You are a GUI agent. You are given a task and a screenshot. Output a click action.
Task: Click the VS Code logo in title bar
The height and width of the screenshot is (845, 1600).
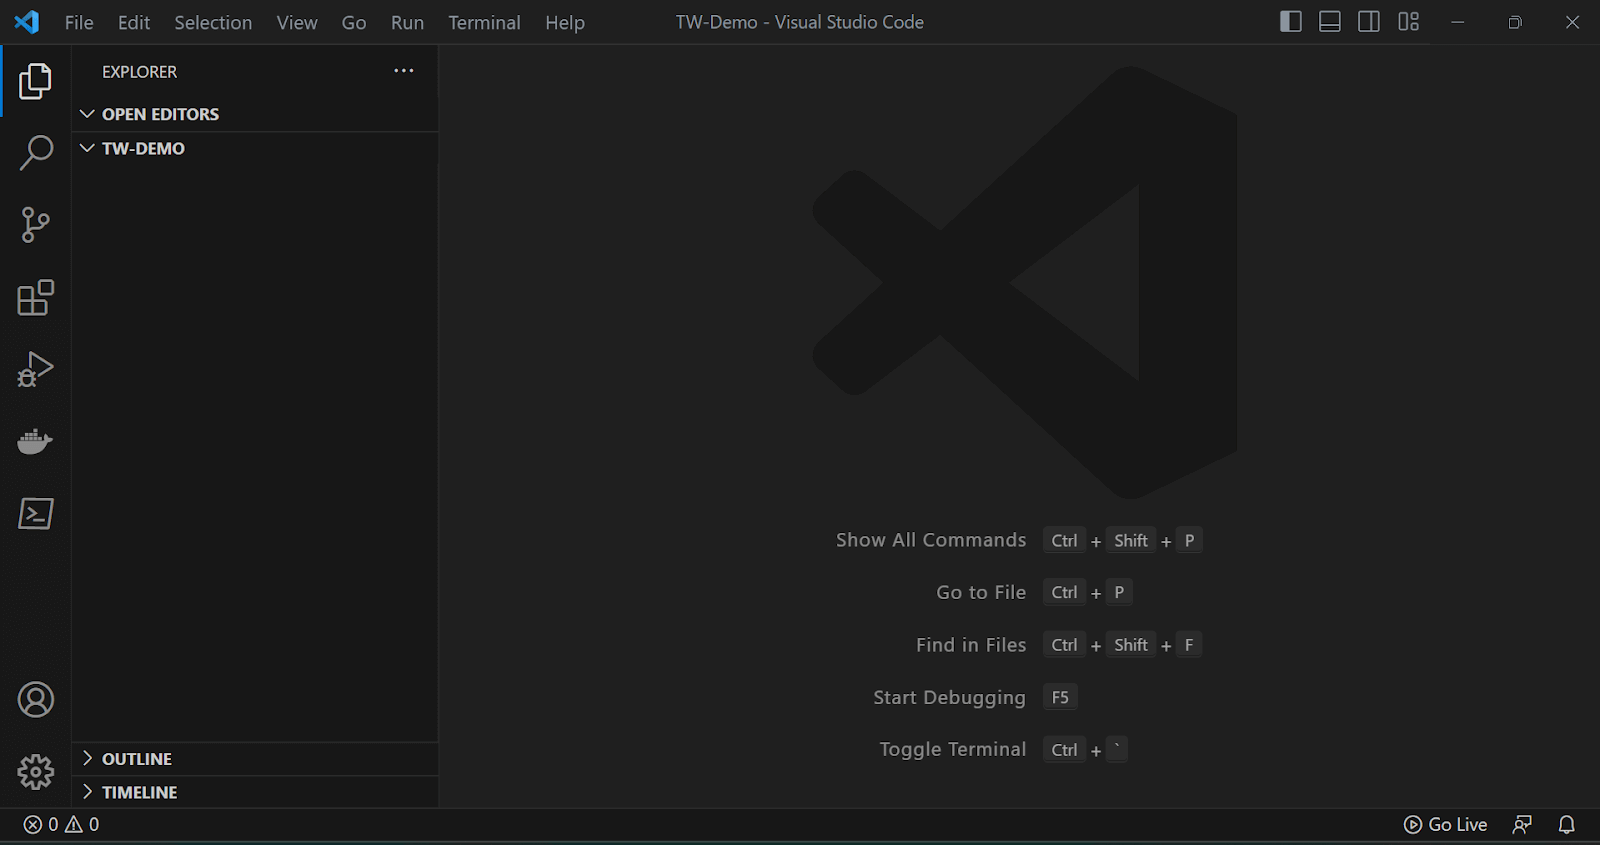pyautogui.click(x=27, y=22)
